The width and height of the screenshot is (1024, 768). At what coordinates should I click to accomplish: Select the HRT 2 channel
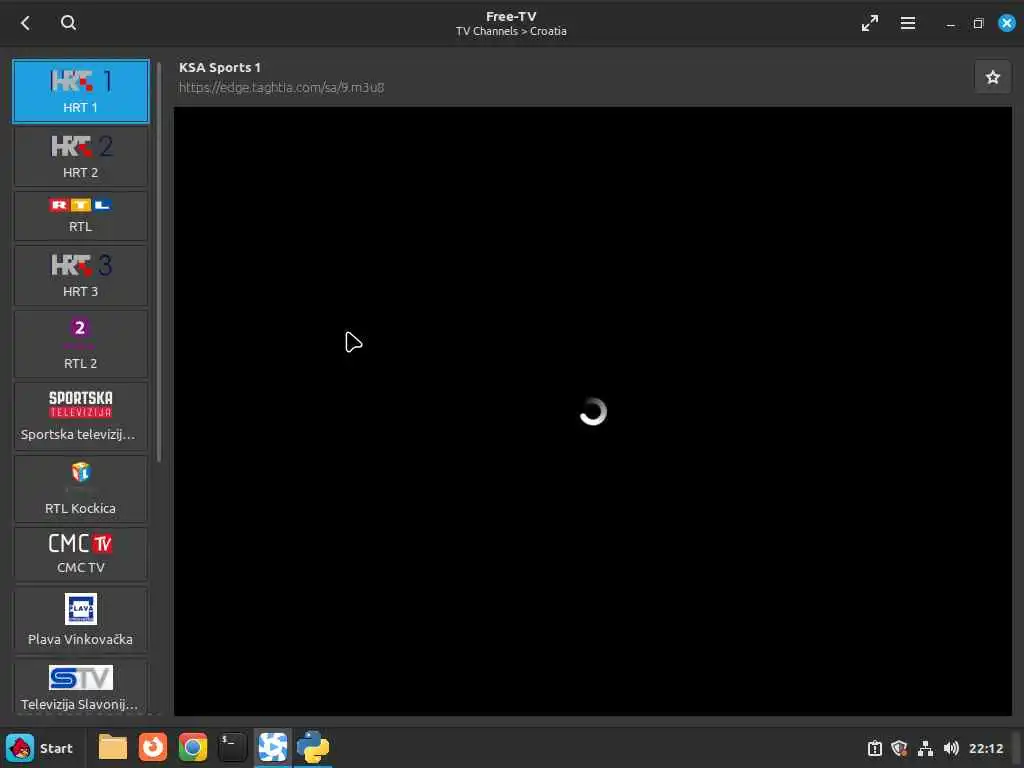[80, 157]
